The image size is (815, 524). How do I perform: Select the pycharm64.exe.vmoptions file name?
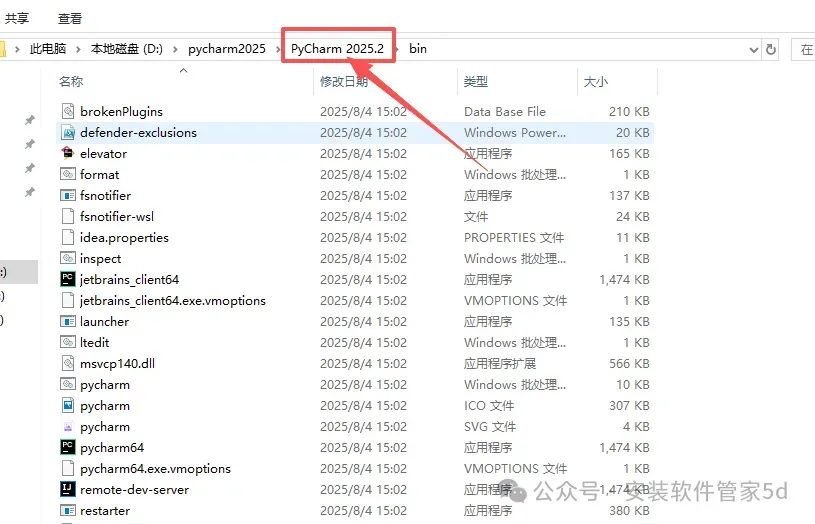[x=155, y=468]
